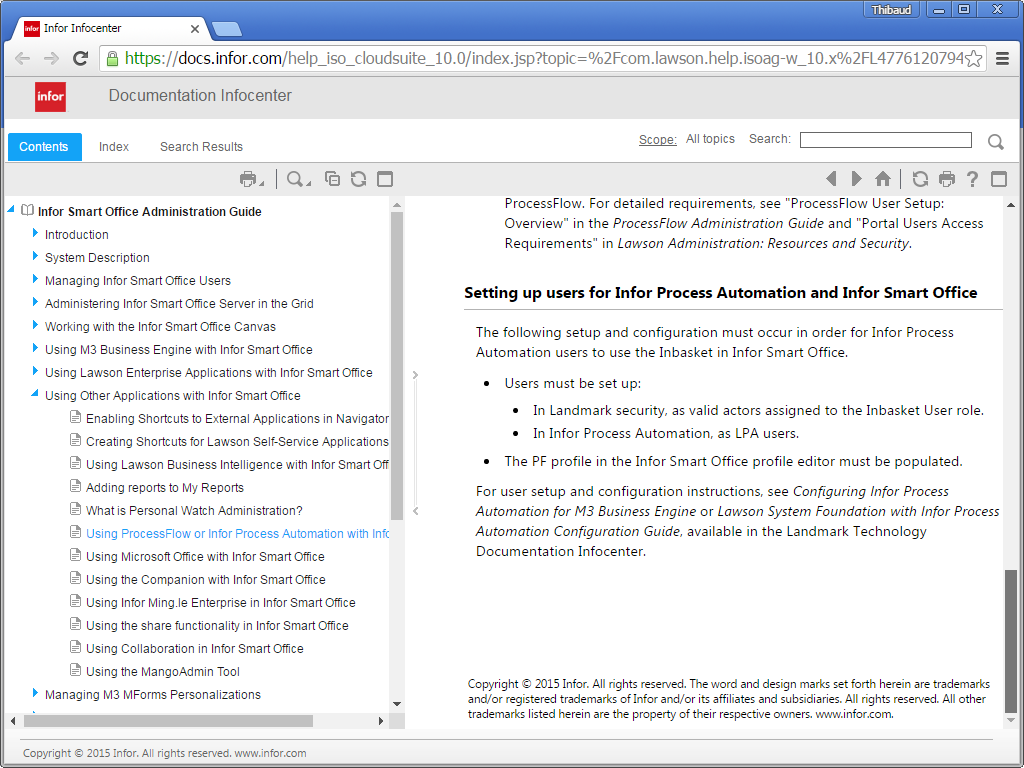The image size is (1024, 768).
Task: Click the Scope link
Action: (657, 140)
